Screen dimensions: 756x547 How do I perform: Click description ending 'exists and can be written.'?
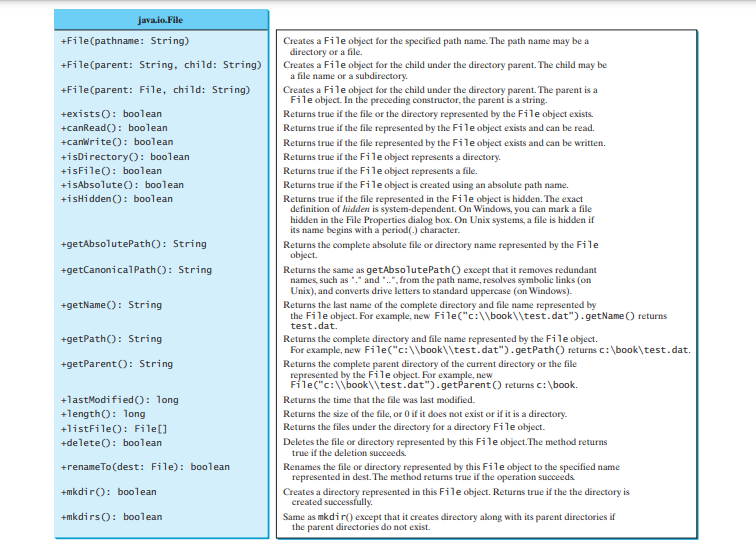[x=445, y=143]
